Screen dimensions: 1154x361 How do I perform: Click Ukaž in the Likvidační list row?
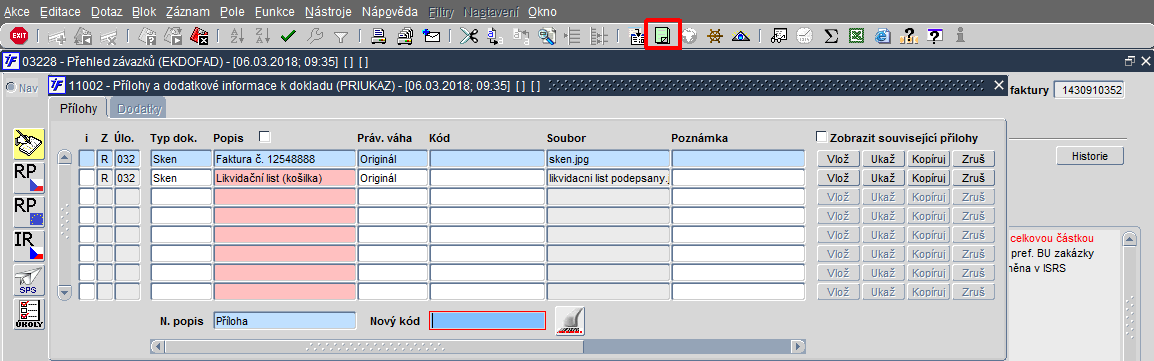tap(883, 177)
